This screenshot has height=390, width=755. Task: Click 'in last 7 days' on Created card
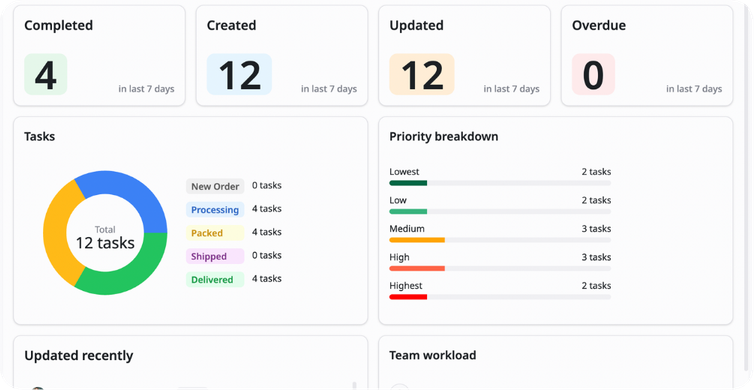click(329, 89)
